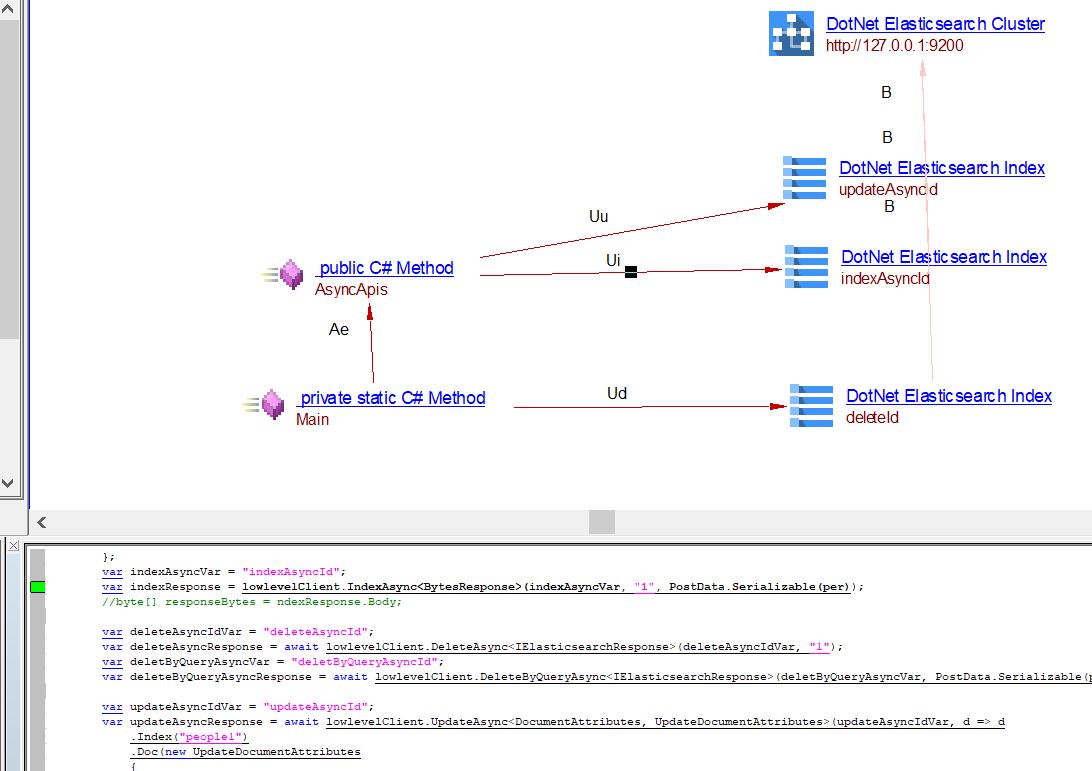Open DotNet Elasticsearch Index link above updateAsyncId
The image size is (1092, 771).
941,168
